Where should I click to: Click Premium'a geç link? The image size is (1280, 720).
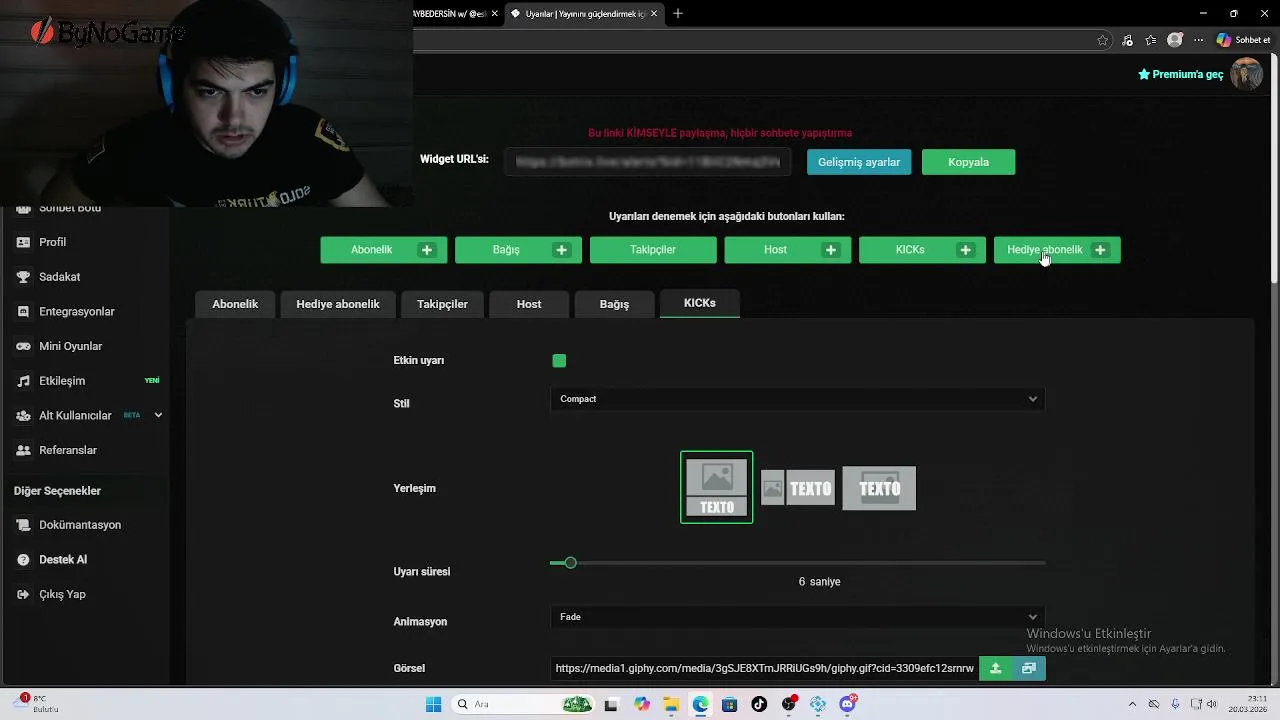coord(1181,74)
